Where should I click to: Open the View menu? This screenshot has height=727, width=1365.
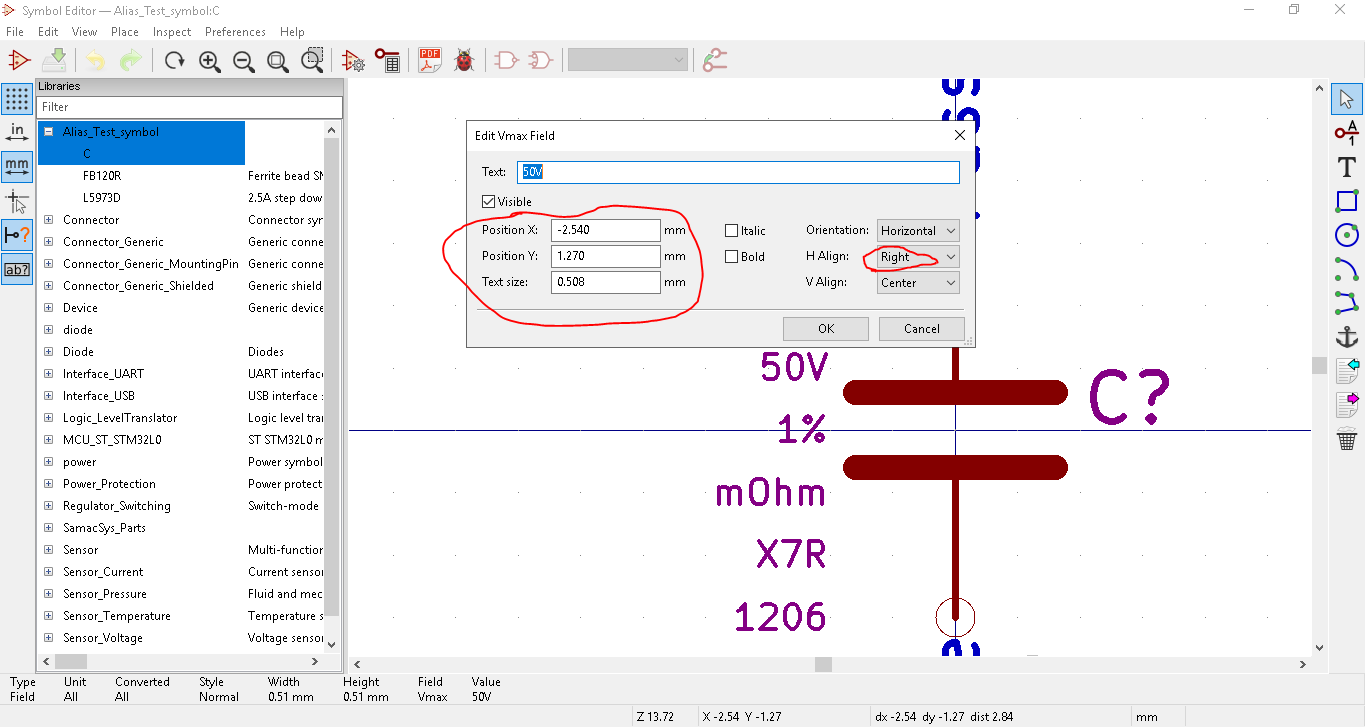85,32
